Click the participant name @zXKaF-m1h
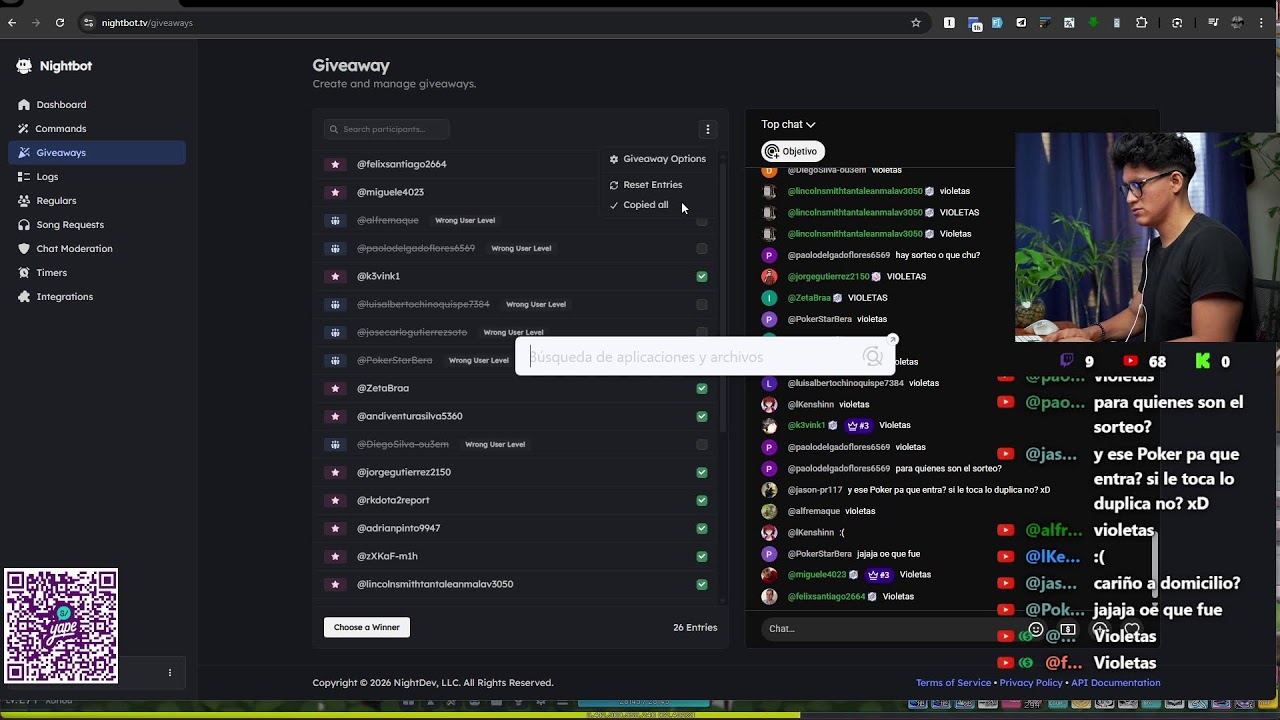The width and height of the screenshot is (1280, 720). point(387,556)
